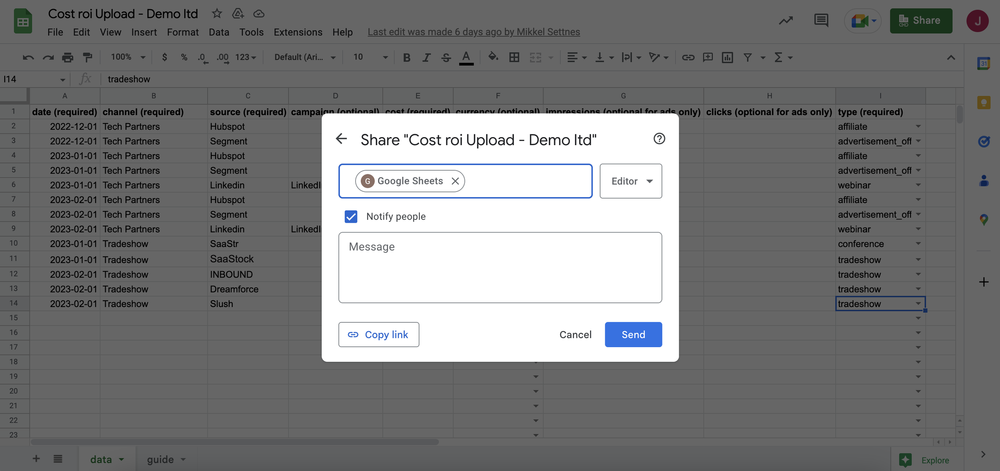This screenshot has height=471, width=1000.
Task: Open the borders tool
Action: (x=514, y=57)
